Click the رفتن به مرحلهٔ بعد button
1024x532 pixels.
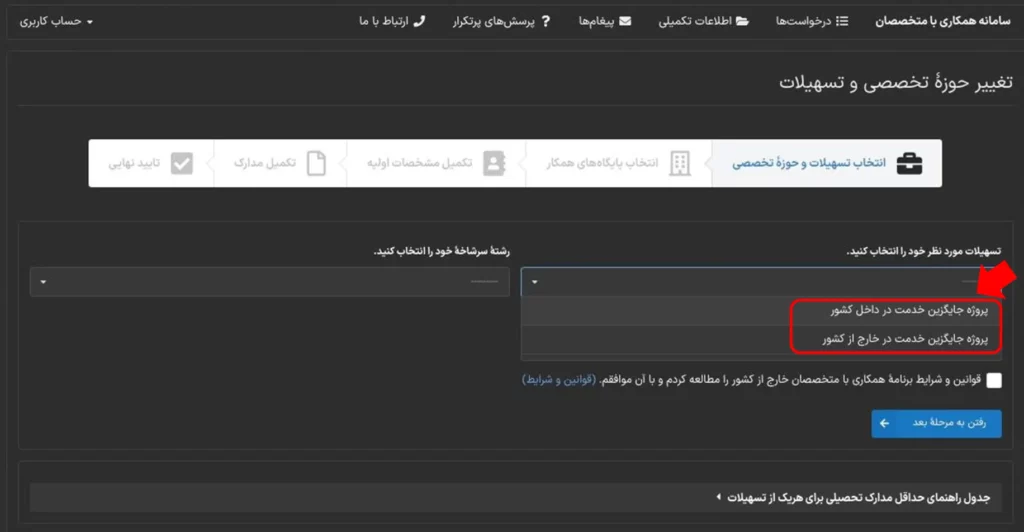tap(936, 424)
